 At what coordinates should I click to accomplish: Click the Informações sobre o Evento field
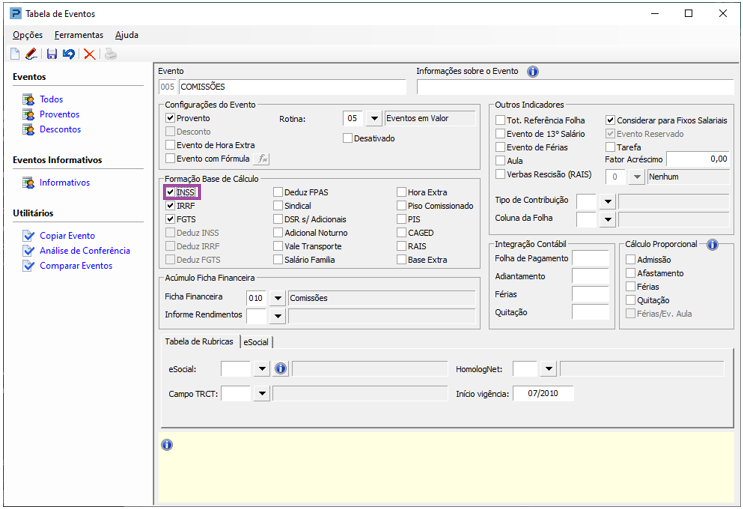pyautogui.click(x=575, y=87)
